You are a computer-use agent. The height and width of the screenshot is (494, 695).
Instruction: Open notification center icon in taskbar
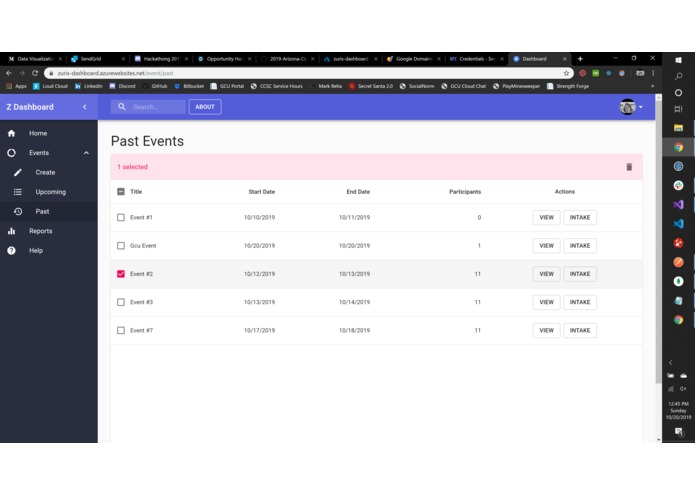[678, 432]
